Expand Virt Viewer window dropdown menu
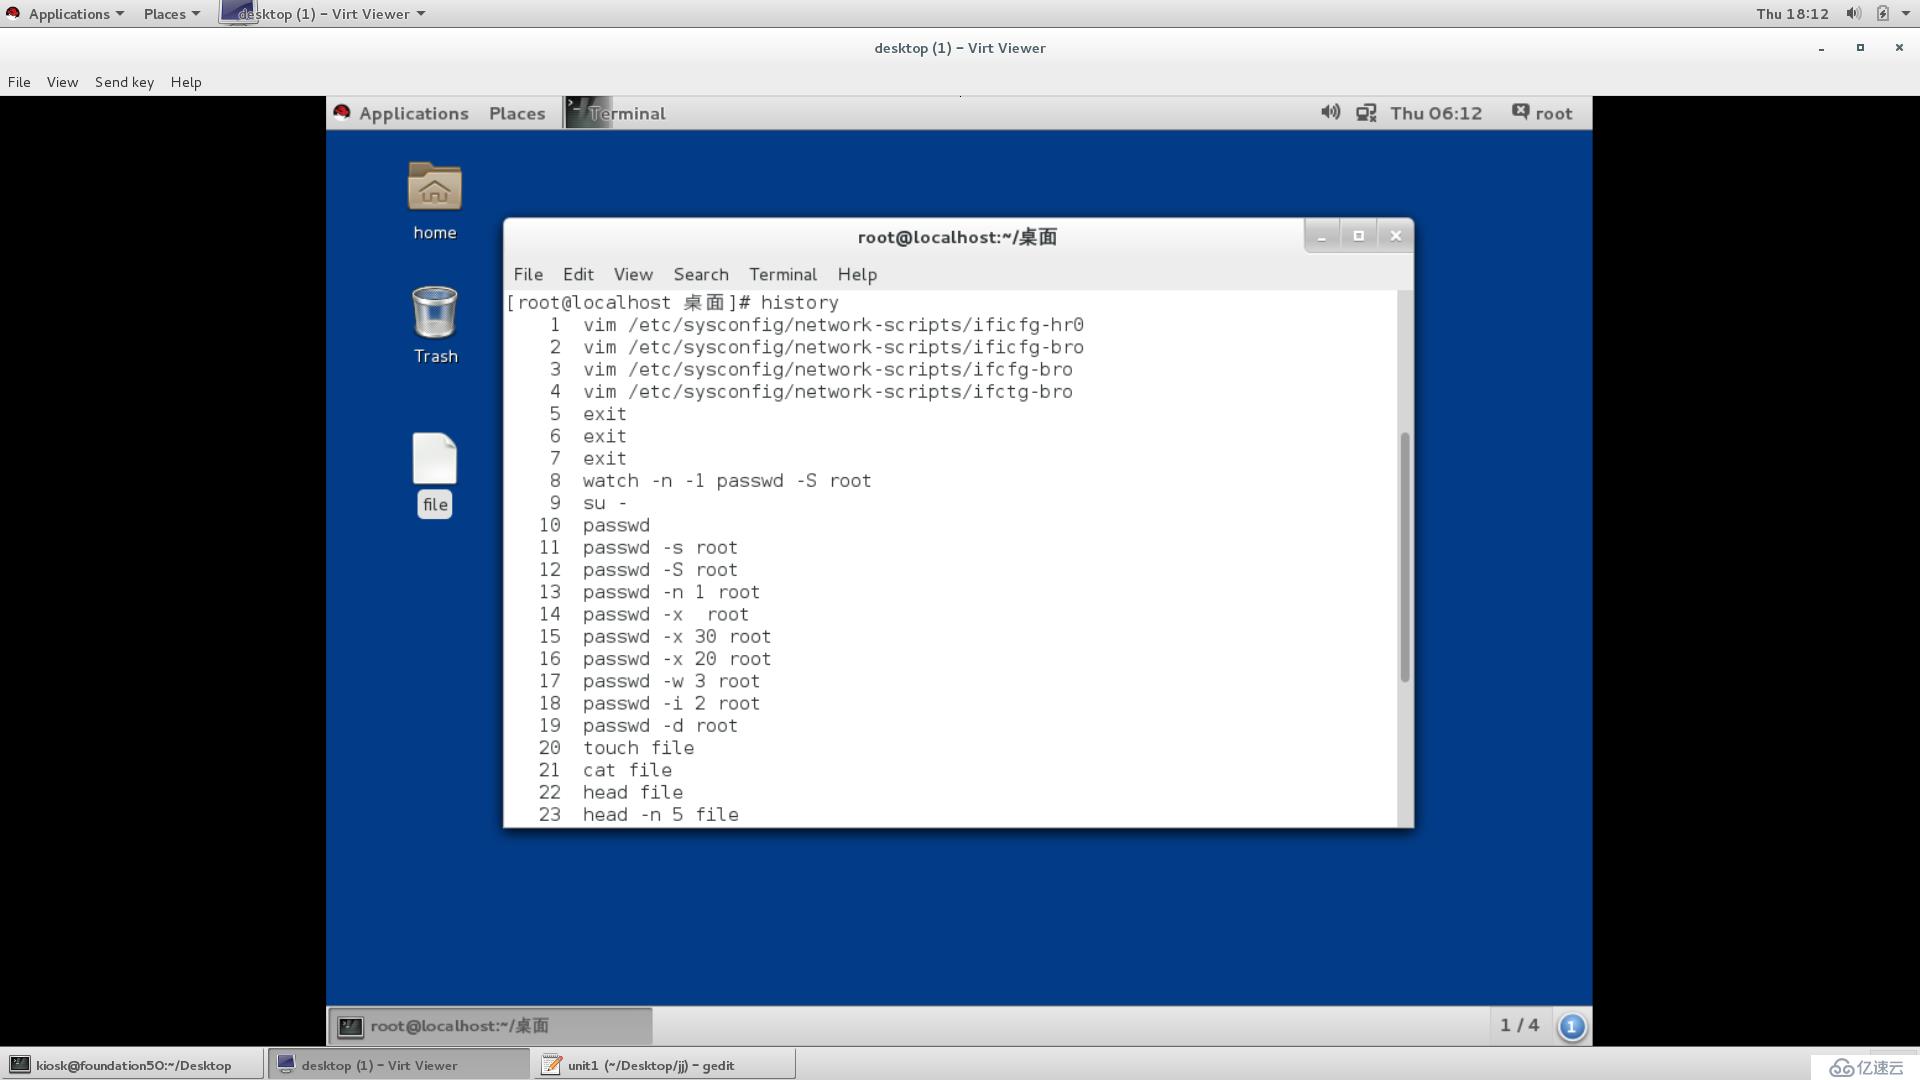Screen dimensions: 1920x1080 (418, 13)
